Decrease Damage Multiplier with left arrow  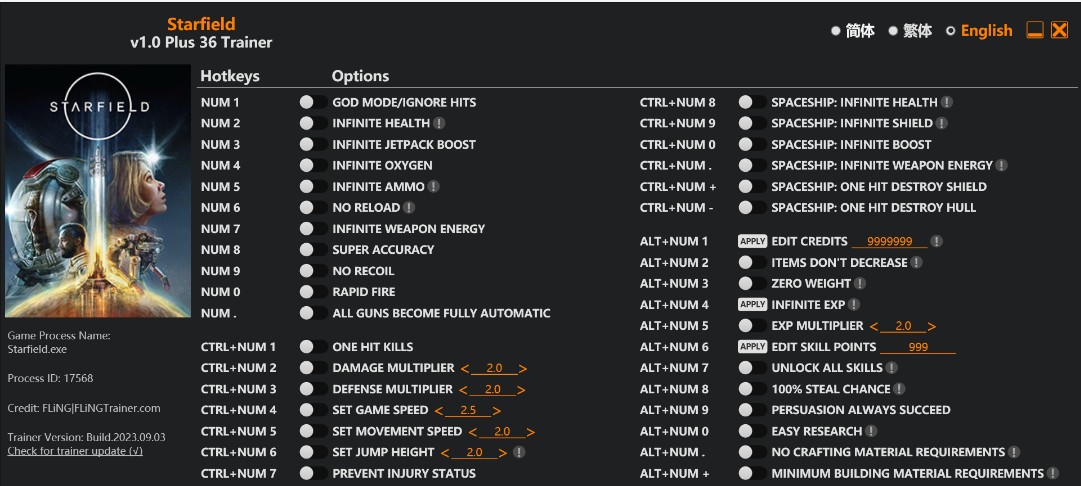[x=464, y=369]
